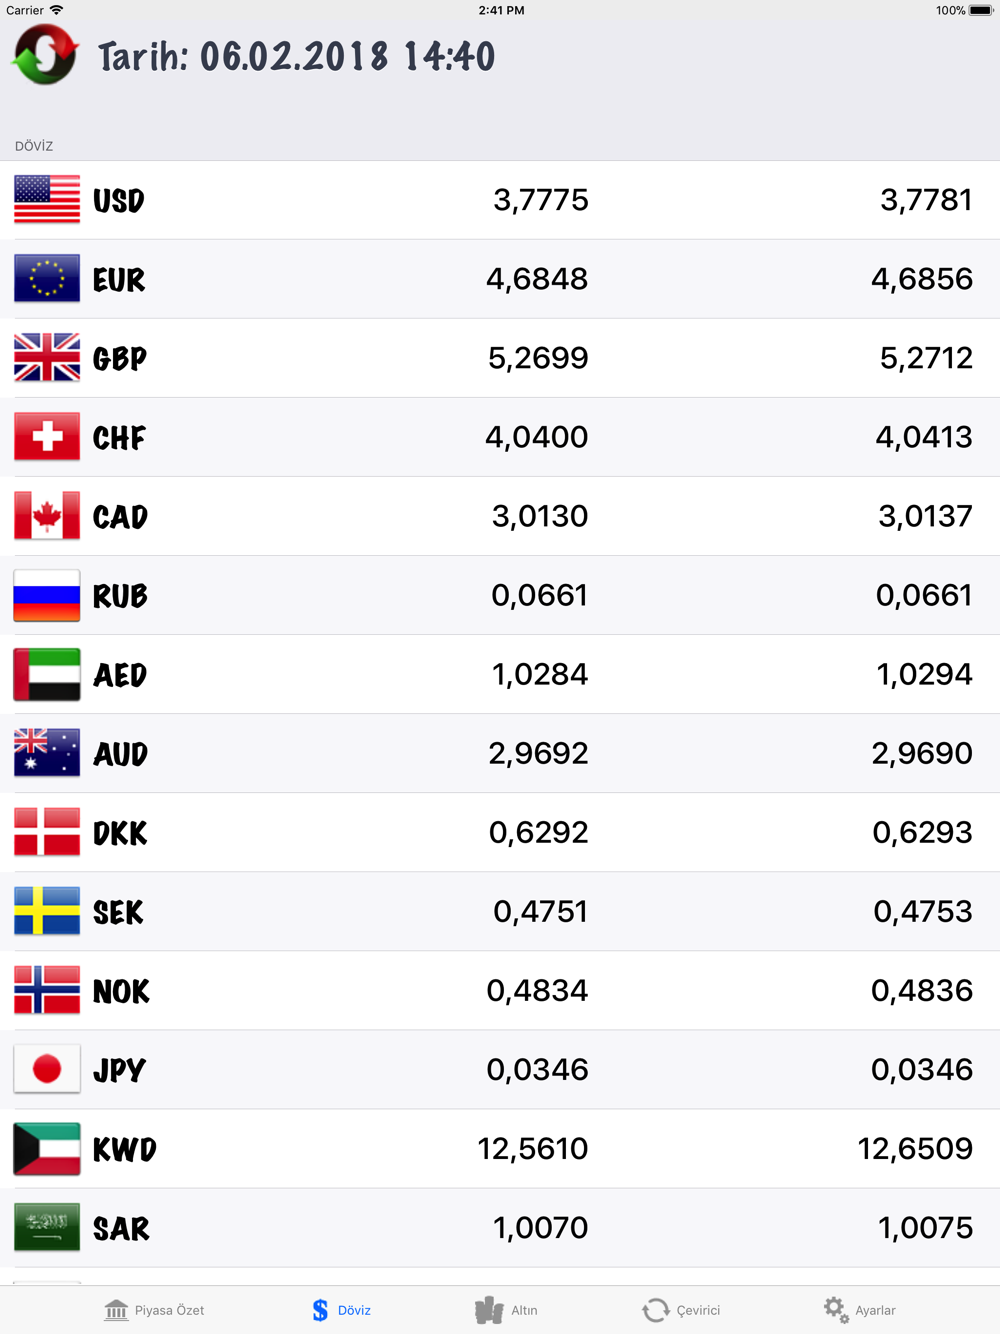Click the USA flag icon

pyautogui.click(x=47, y=200)
